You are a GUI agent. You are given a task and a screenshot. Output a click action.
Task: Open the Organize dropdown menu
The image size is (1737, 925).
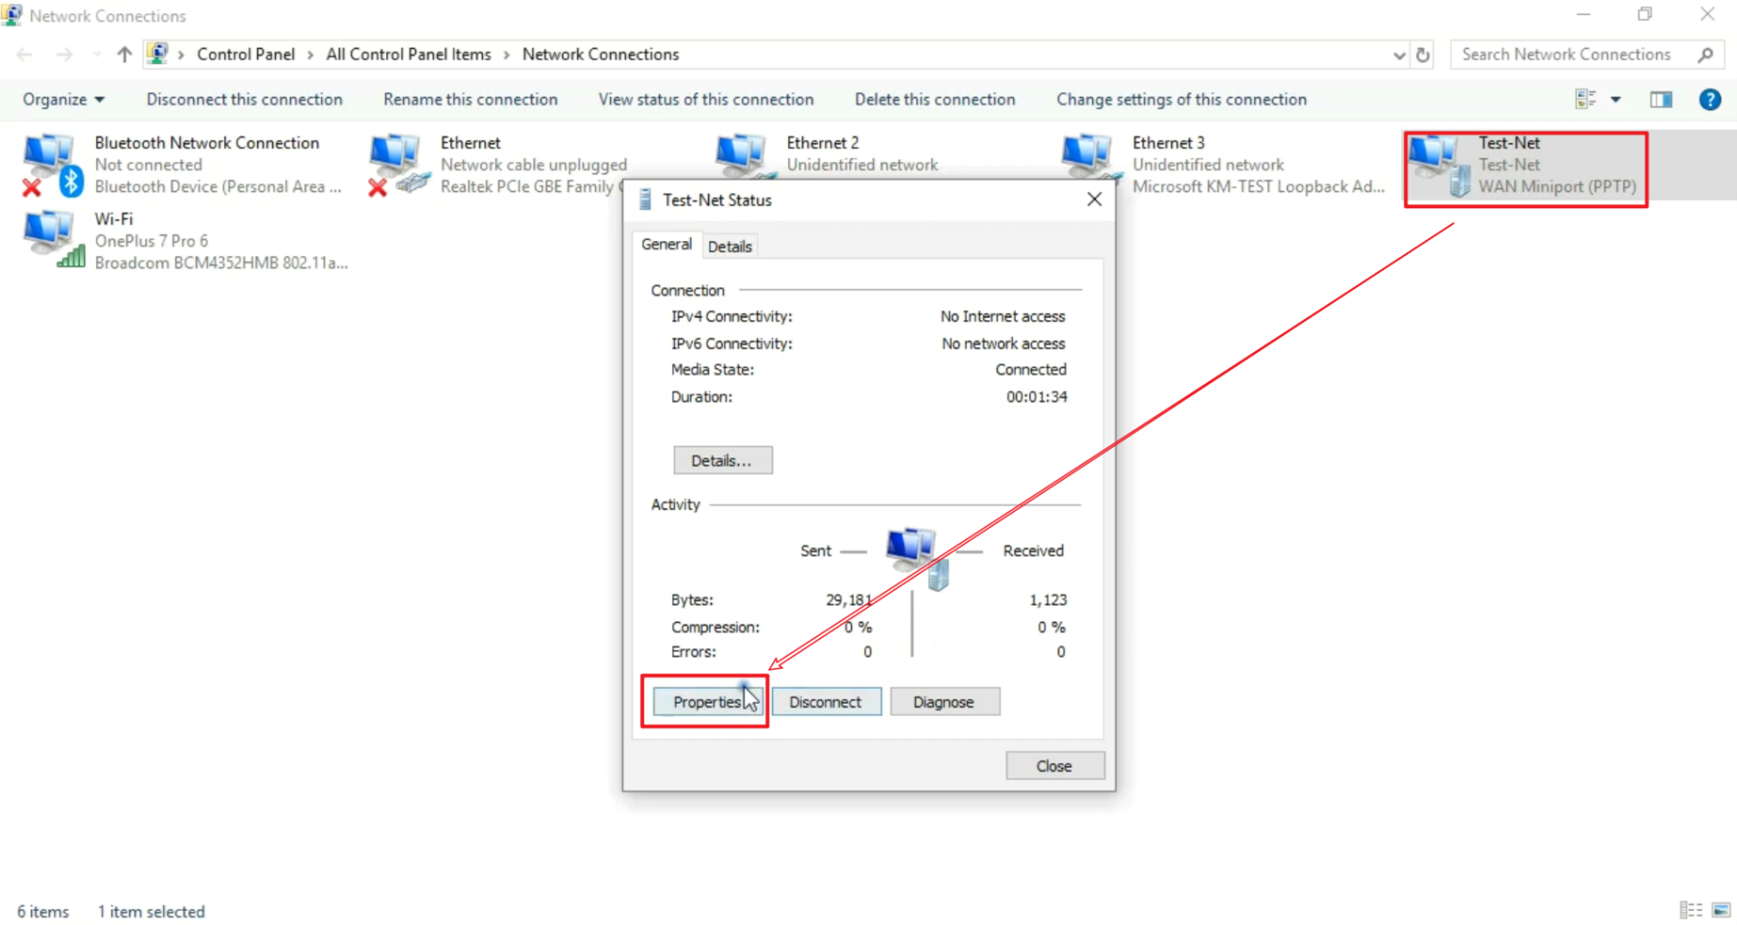pos(63,100)
